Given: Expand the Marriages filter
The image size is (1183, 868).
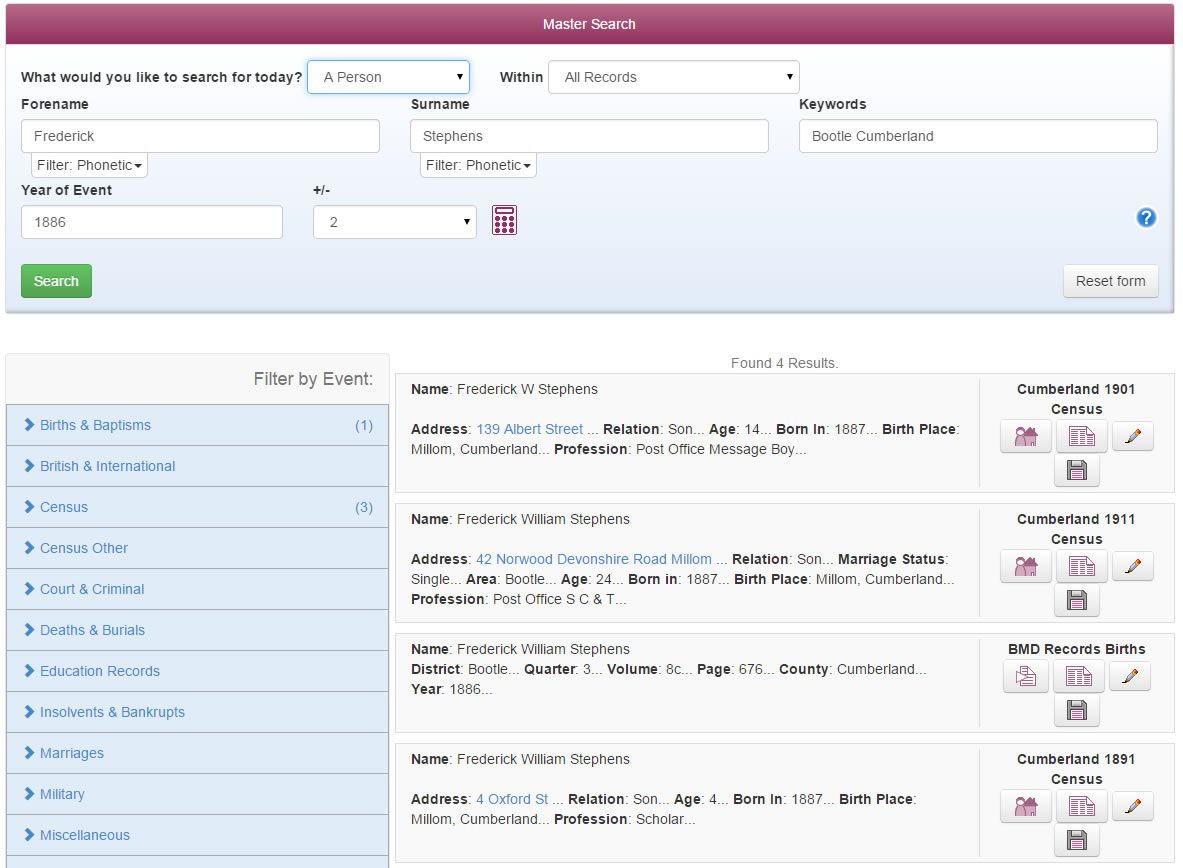Looking at the screenshot, I should [x=198, y=753].
